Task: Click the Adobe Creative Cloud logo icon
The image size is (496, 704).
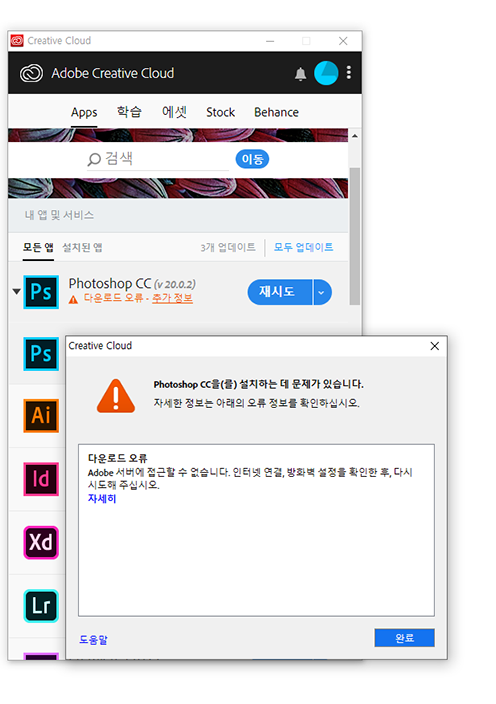Action: (x=31, y=73)
